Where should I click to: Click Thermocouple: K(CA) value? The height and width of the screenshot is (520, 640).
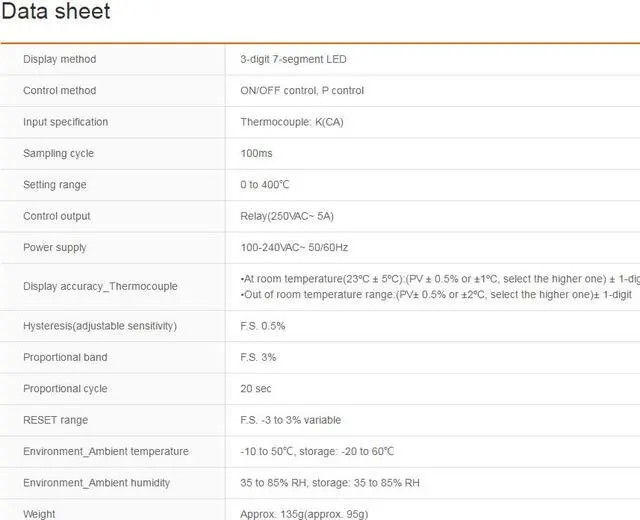(292, 122)
